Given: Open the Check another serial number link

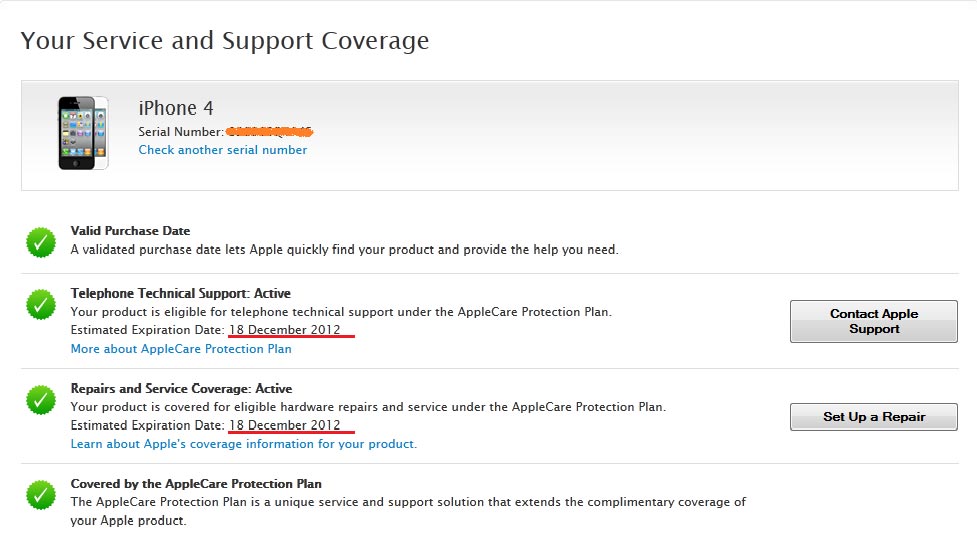Looking at the screenshot, I should point(223,150).
